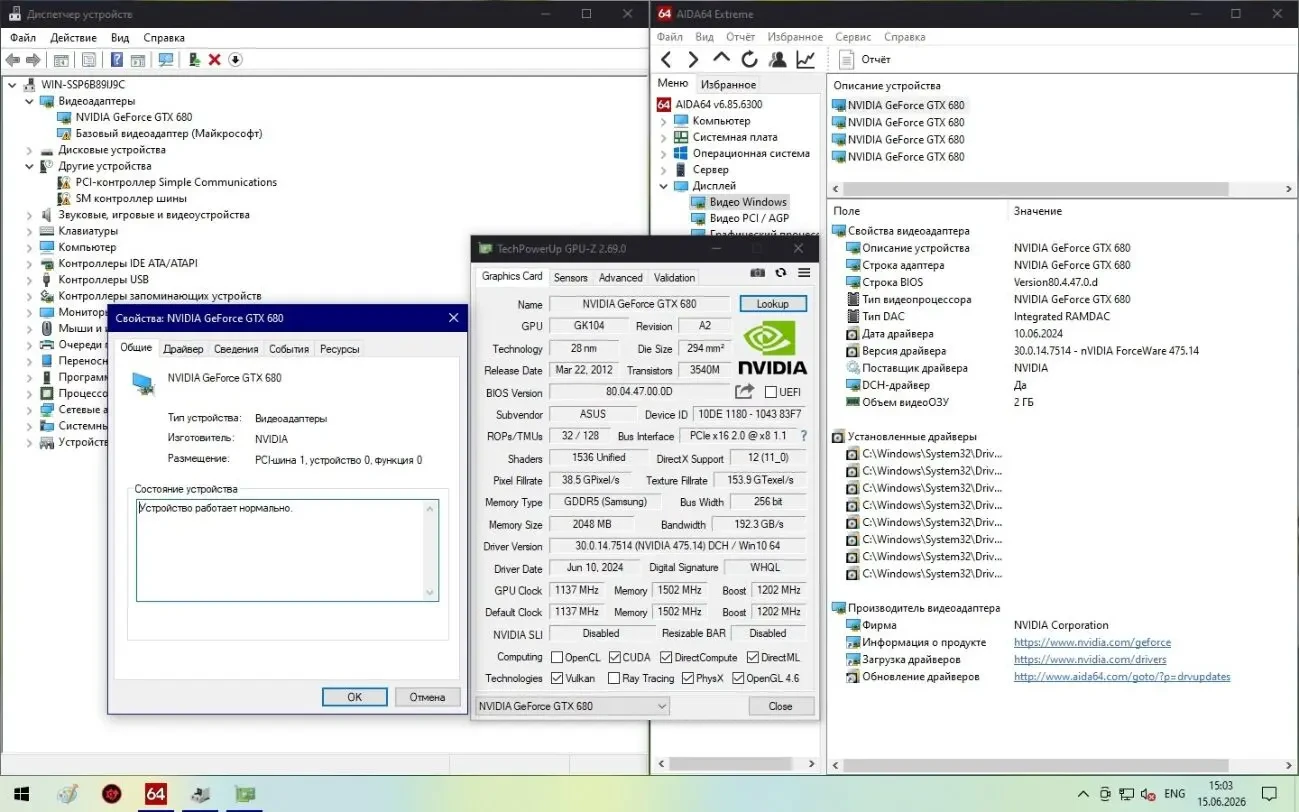Toggle the UEFI checkbox

coord(771,392)
